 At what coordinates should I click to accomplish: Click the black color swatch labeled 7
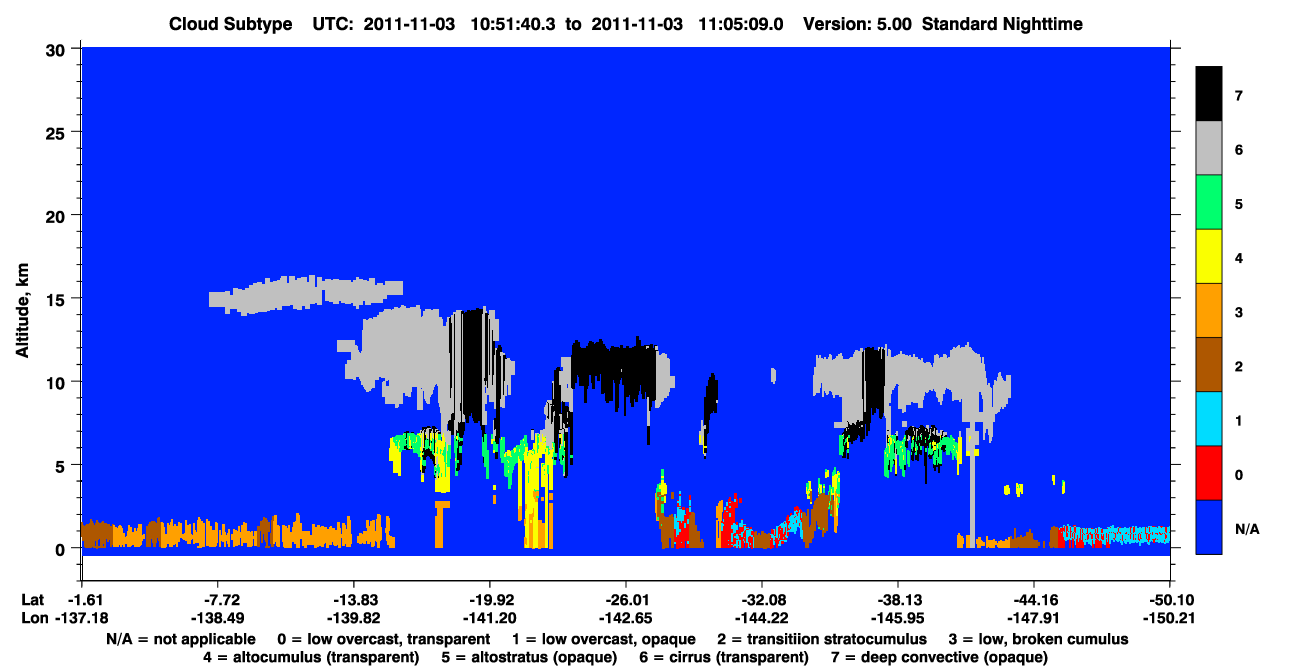[1209, 95]
